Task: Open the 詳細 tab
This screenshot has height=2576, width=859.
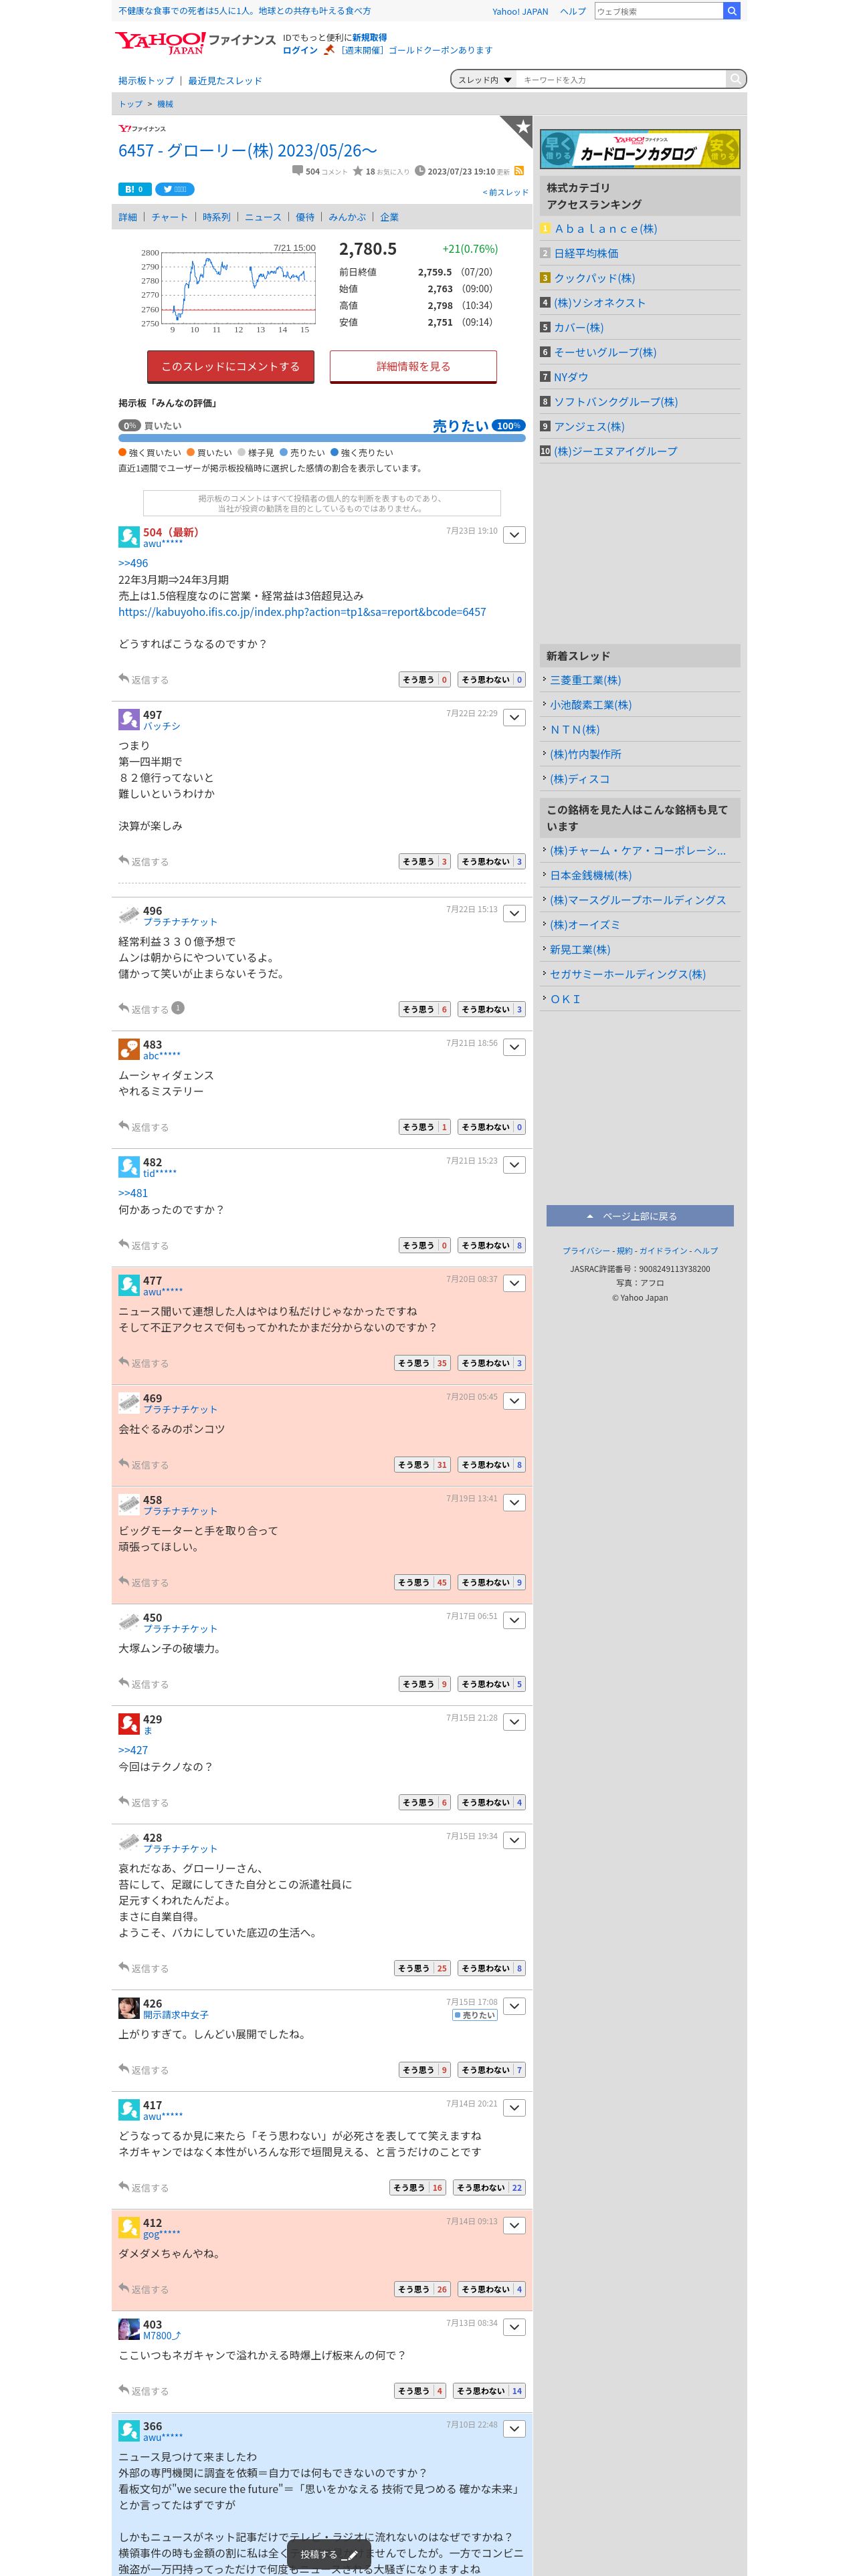Action: pos(128,217)
